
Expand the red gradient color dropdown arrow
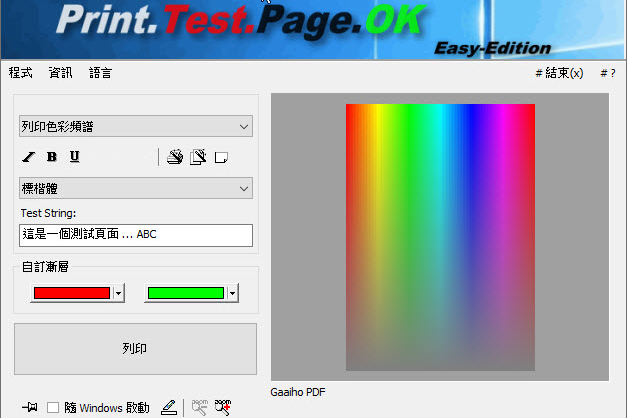coord(118,293)
